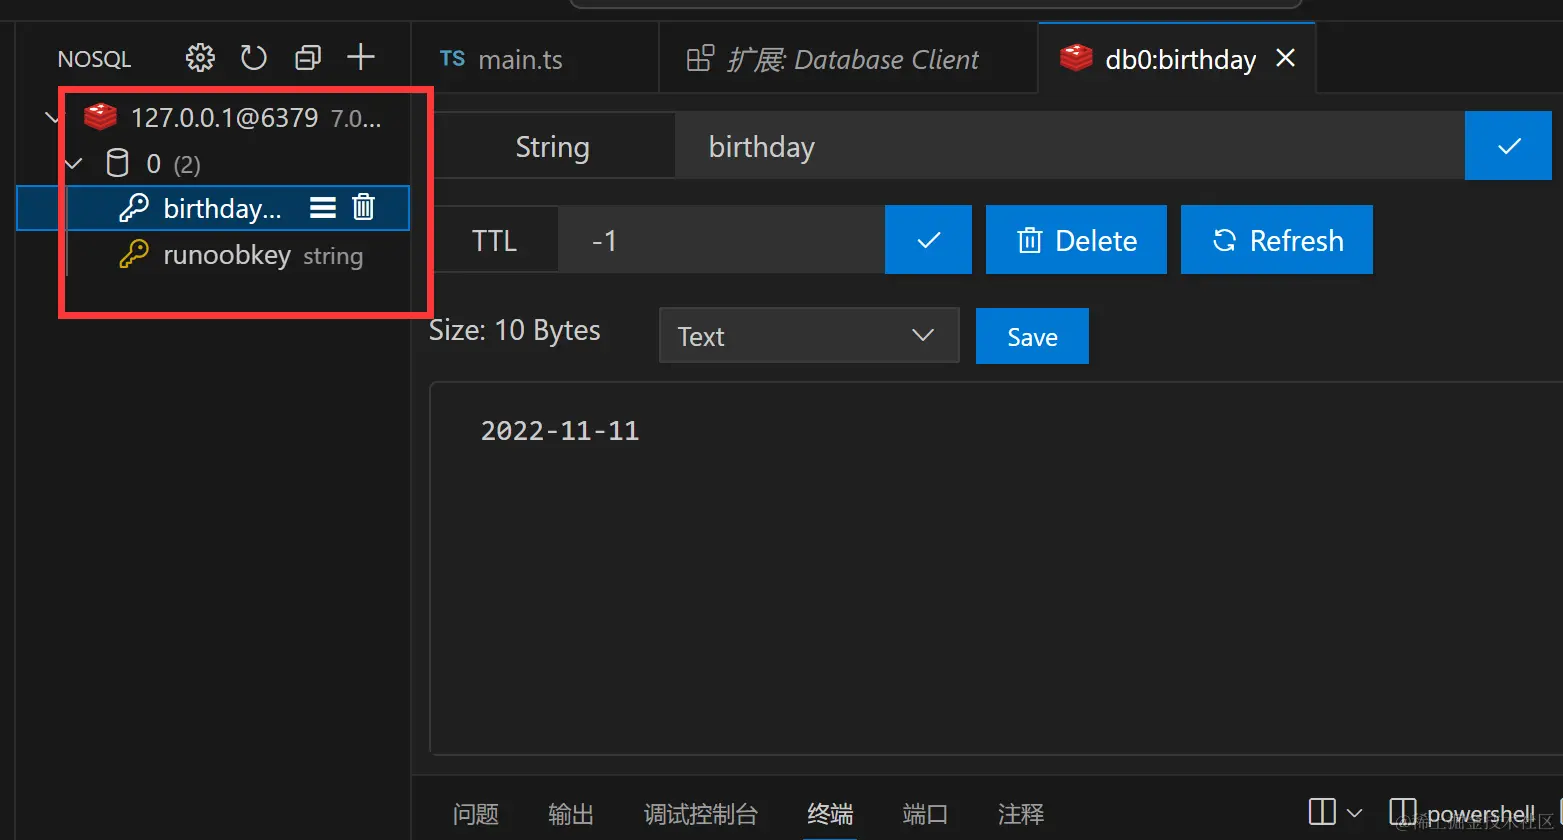Switch to the main.ts tab

click(536, 59)
